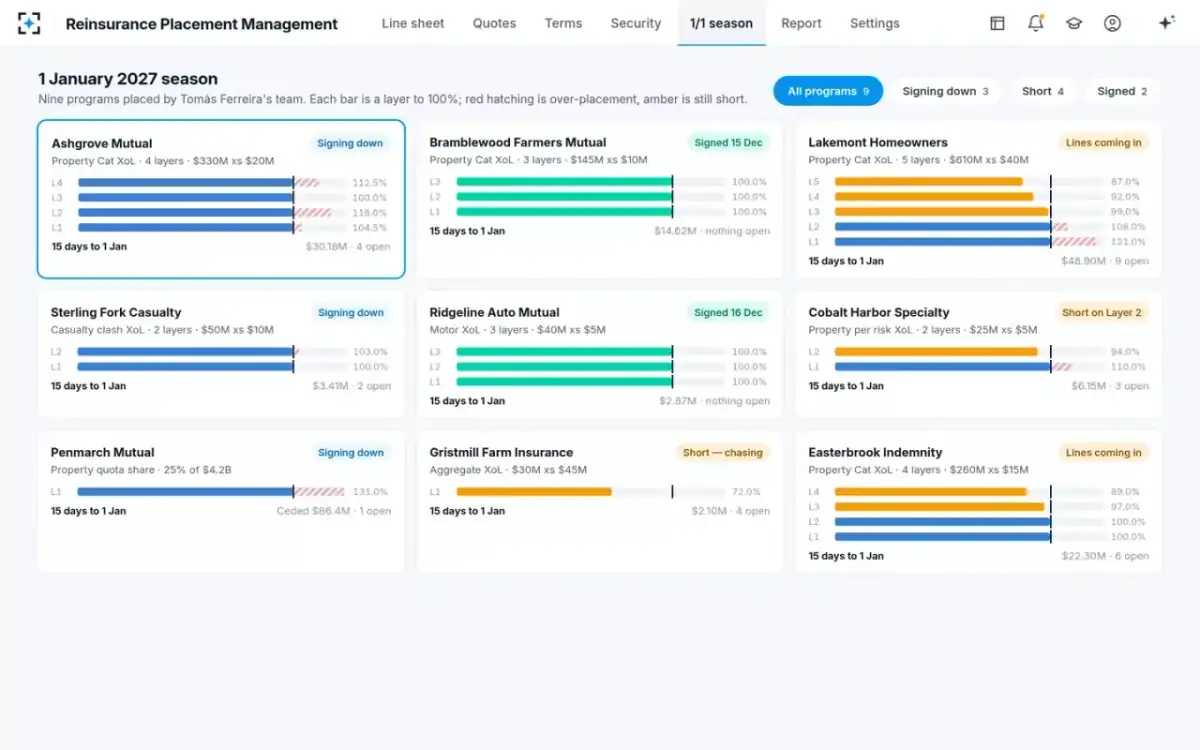The height and width of the screenshot is (750, 1200).
Task: Click Bramblewood L3 bar at 100.0%
Action: [590, 182]
